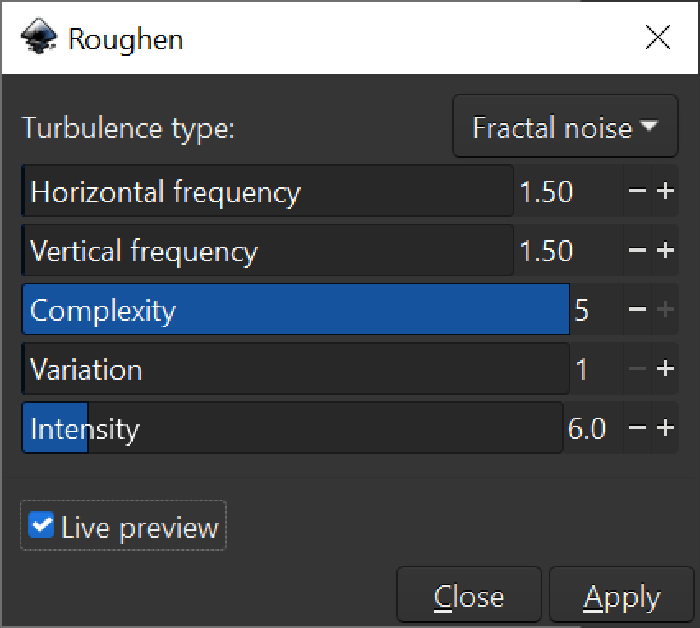Click the Vertical frequency slider bar
This screenshot has width=700, height=628.
click(x=267, y=250)
